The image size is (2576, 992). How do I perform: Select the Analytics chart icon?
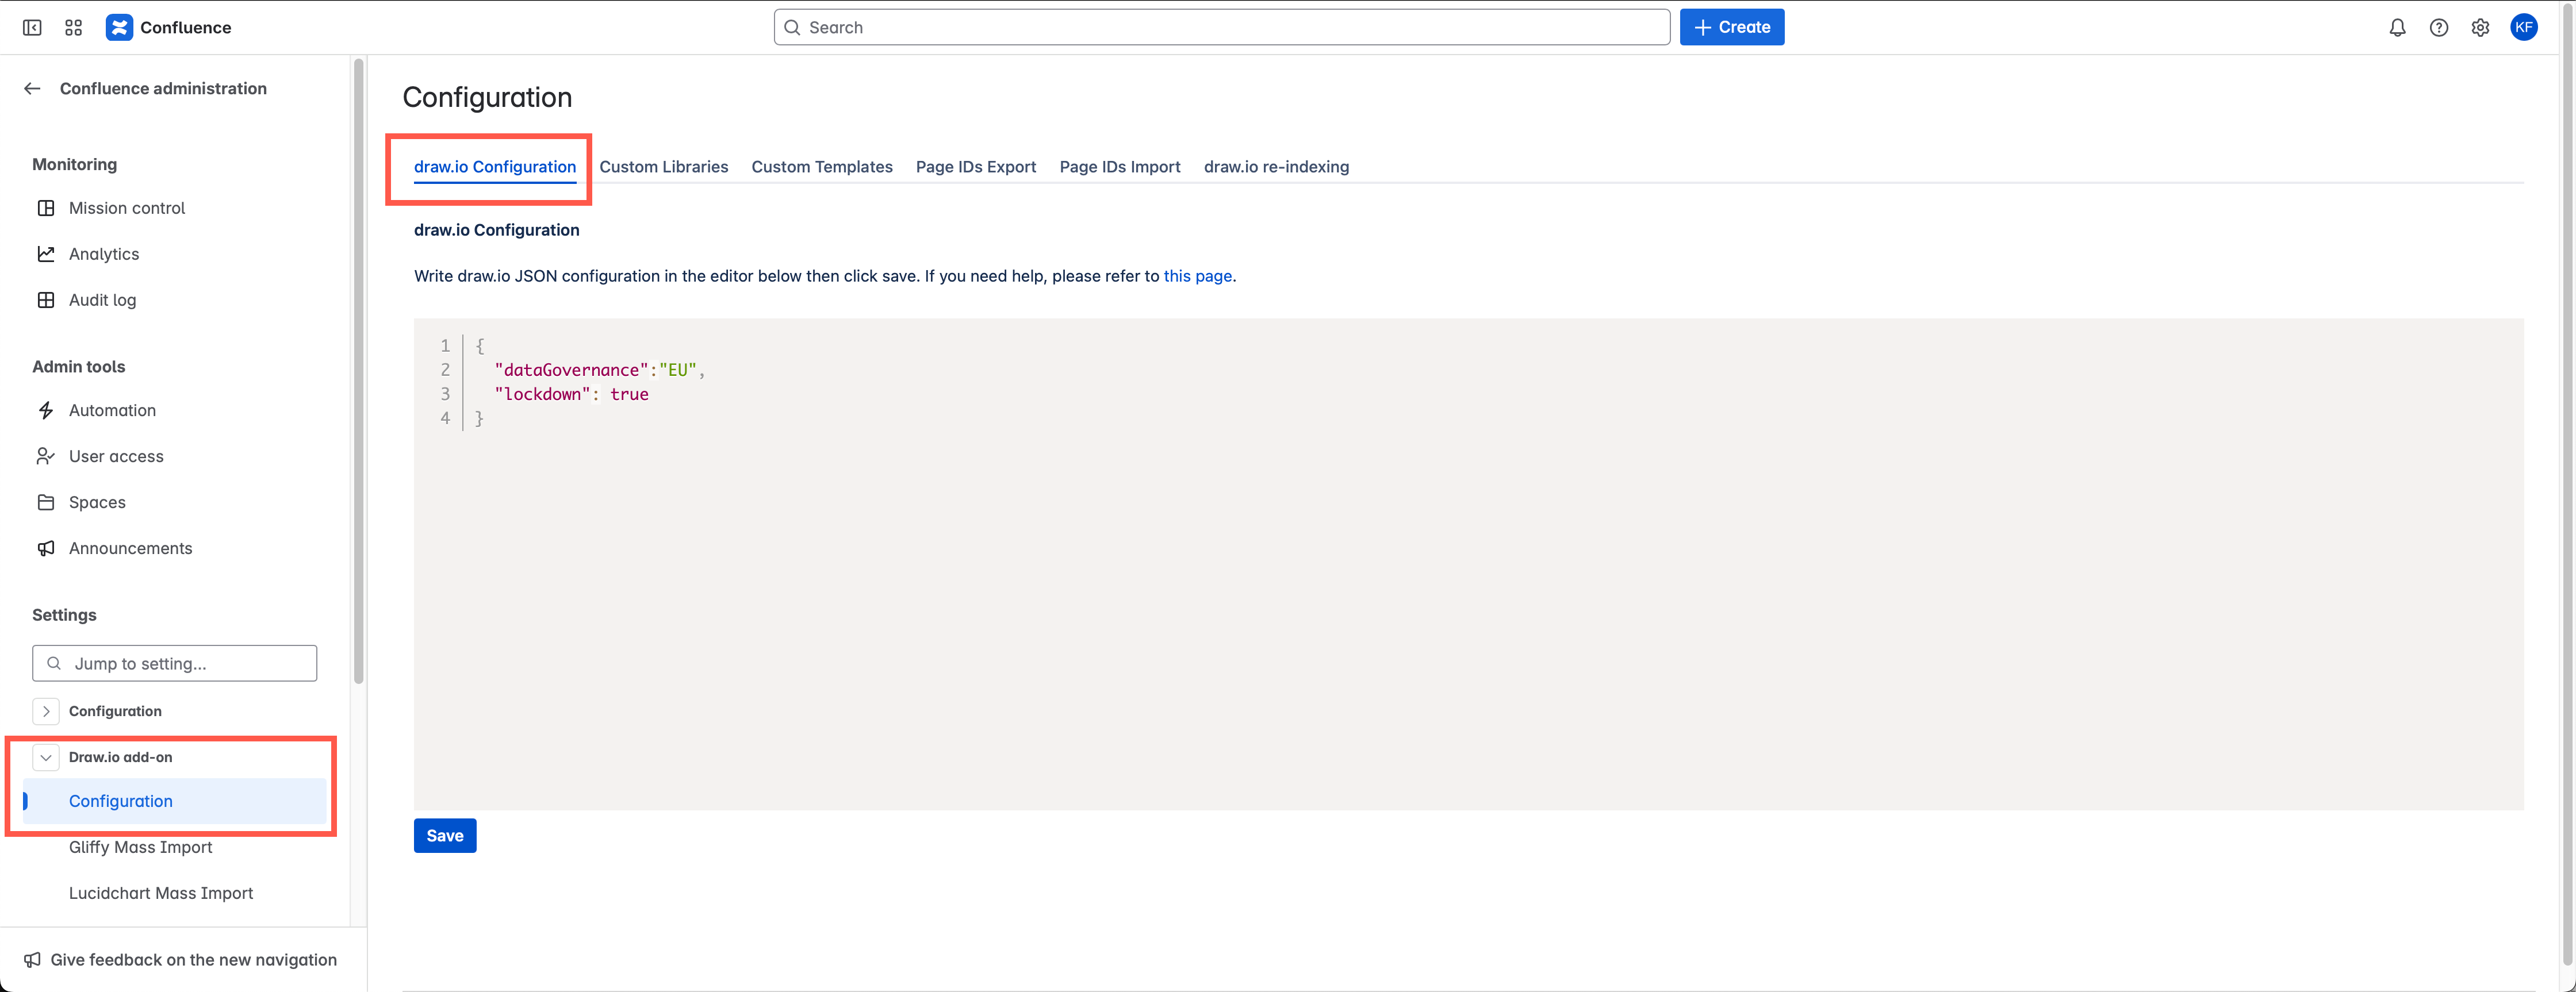[46, 253]
